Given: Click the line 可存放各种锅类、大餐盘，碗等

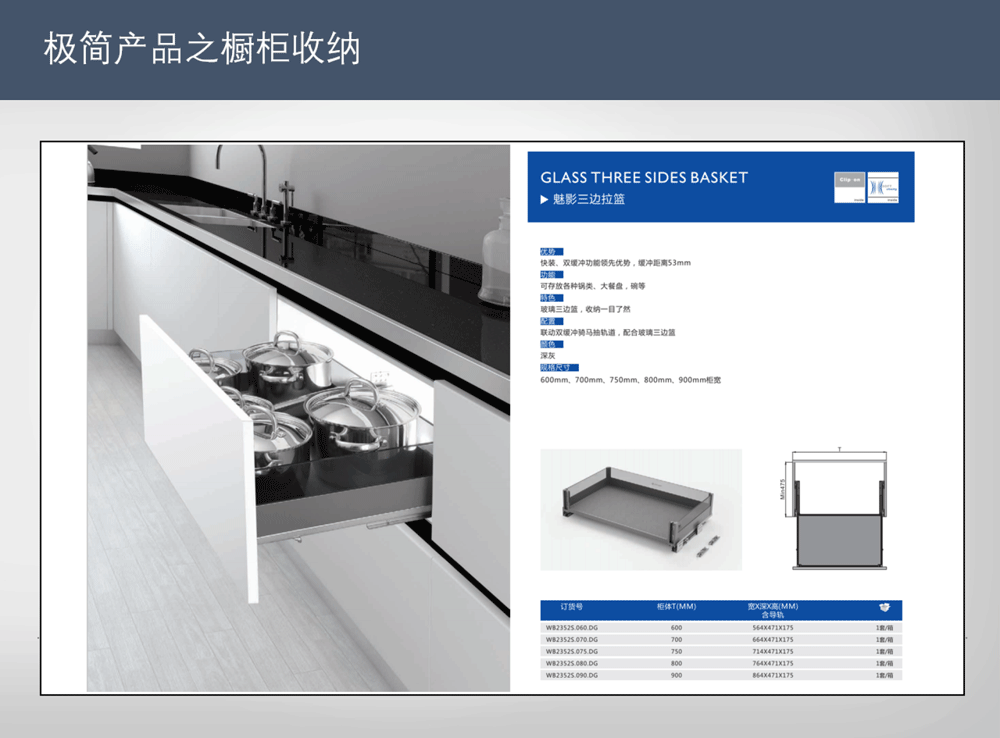Looking at the screenshot, I should point(592,286).
